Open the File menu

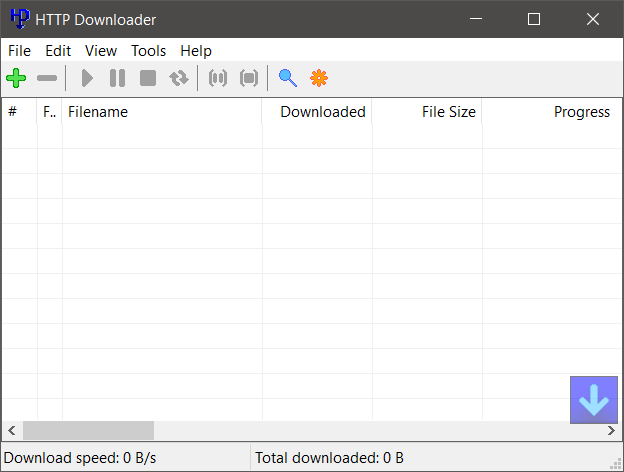[x=19, y=51]
